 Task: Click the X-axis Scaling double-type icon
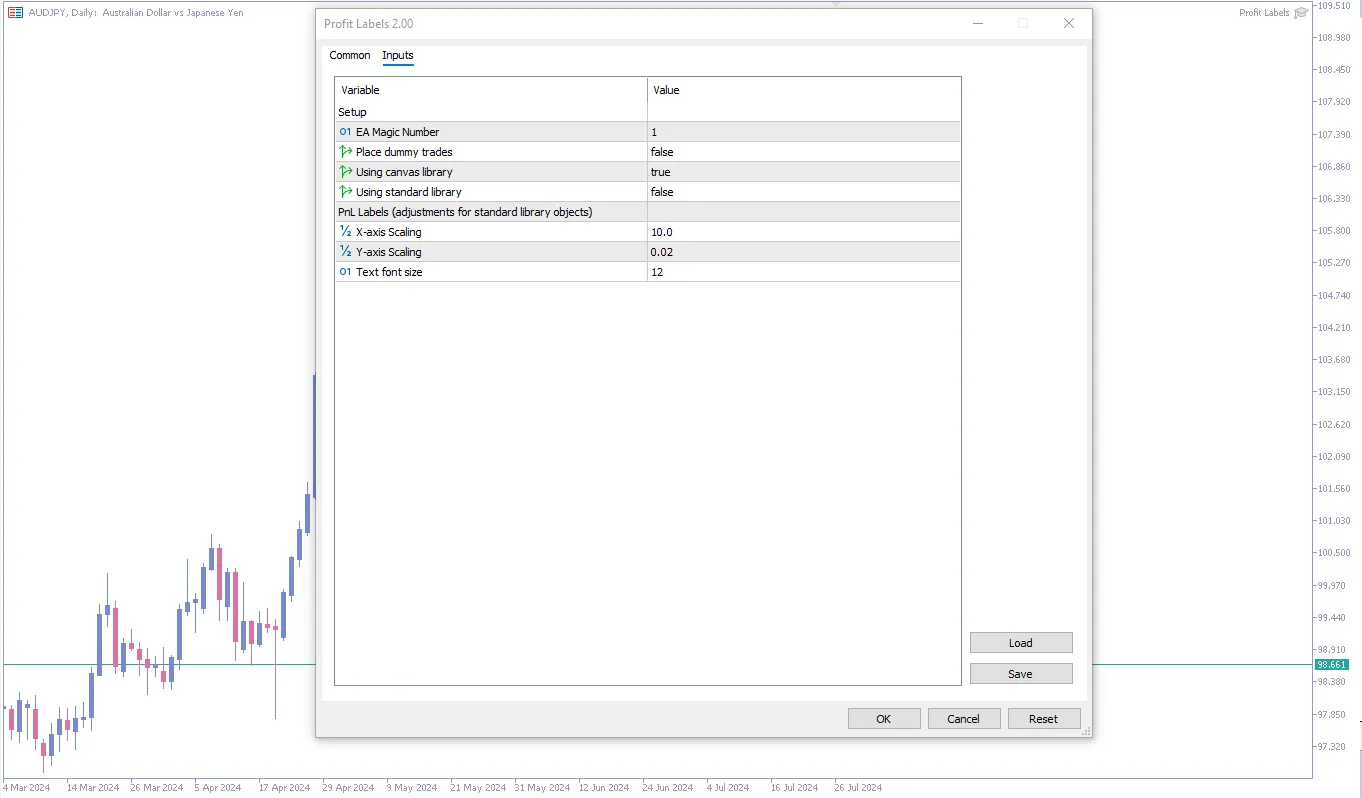pyautogui.click(x=345, y=232)
